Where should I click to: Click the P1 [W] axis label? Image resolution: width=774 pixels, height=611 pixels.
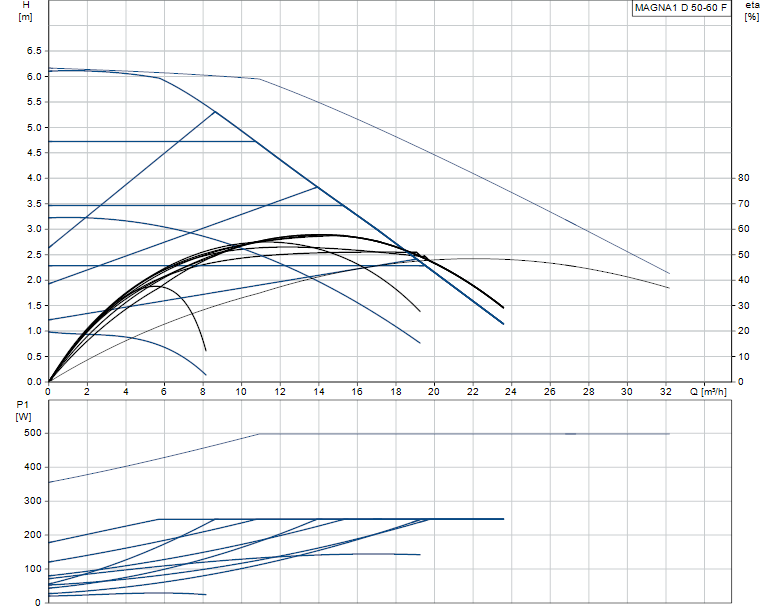[x=23, y=411]
